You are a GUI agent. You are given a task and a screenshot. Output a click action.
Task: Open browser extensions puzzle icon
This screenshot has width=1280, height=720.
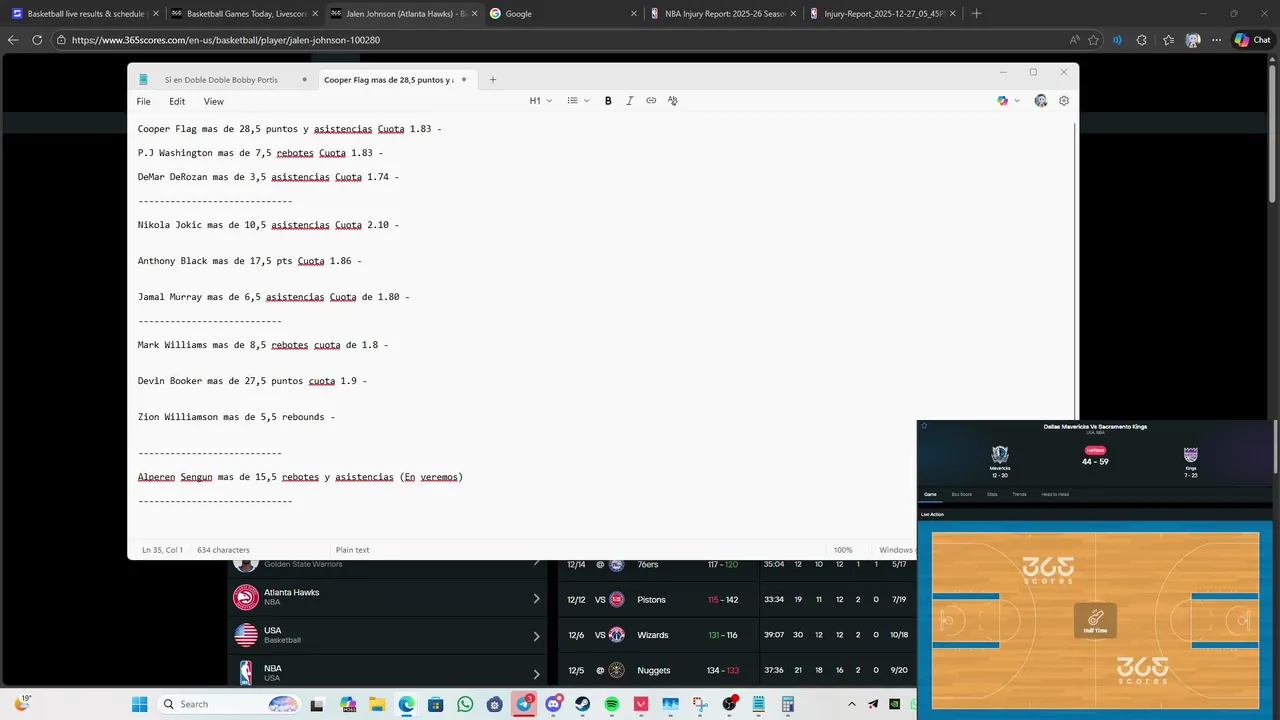coord(1142,40)
